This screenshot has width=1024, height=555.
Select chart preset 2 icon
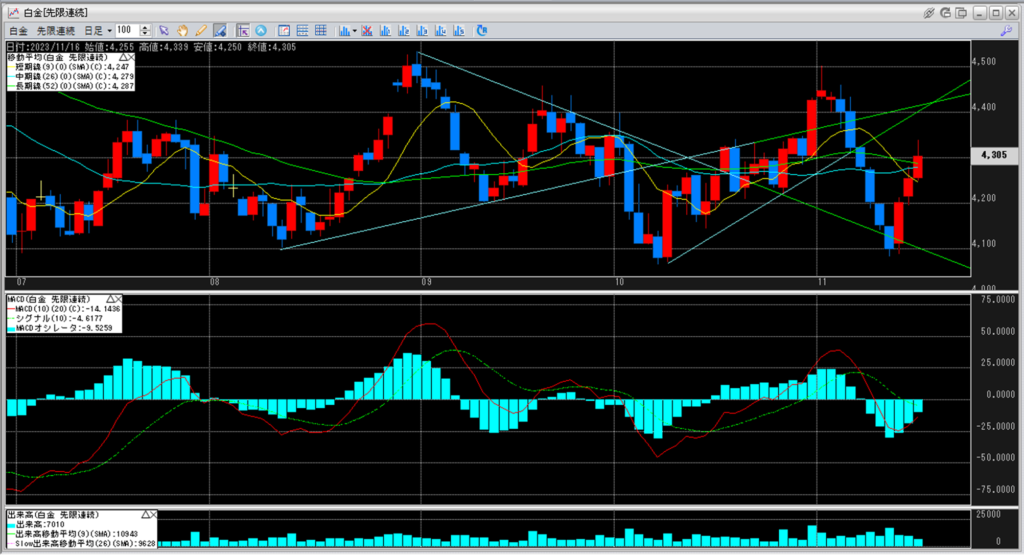tap(404, 31)
